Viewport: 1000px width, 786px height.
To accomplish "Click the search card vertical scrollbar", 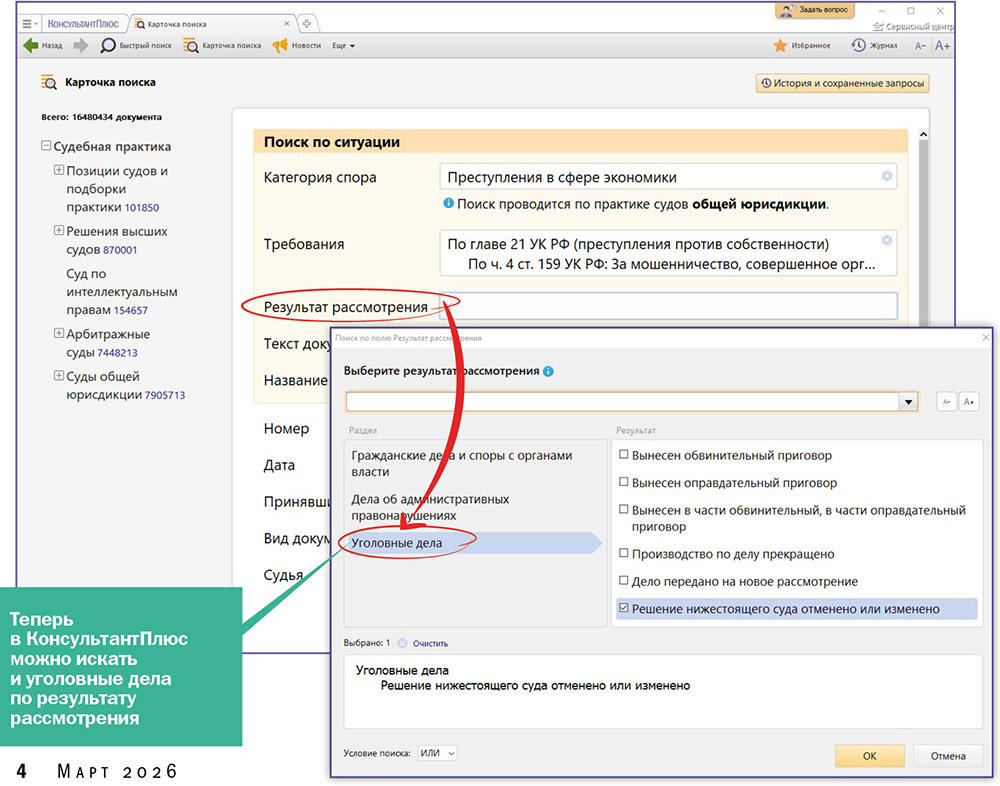I will pos(923,230).
